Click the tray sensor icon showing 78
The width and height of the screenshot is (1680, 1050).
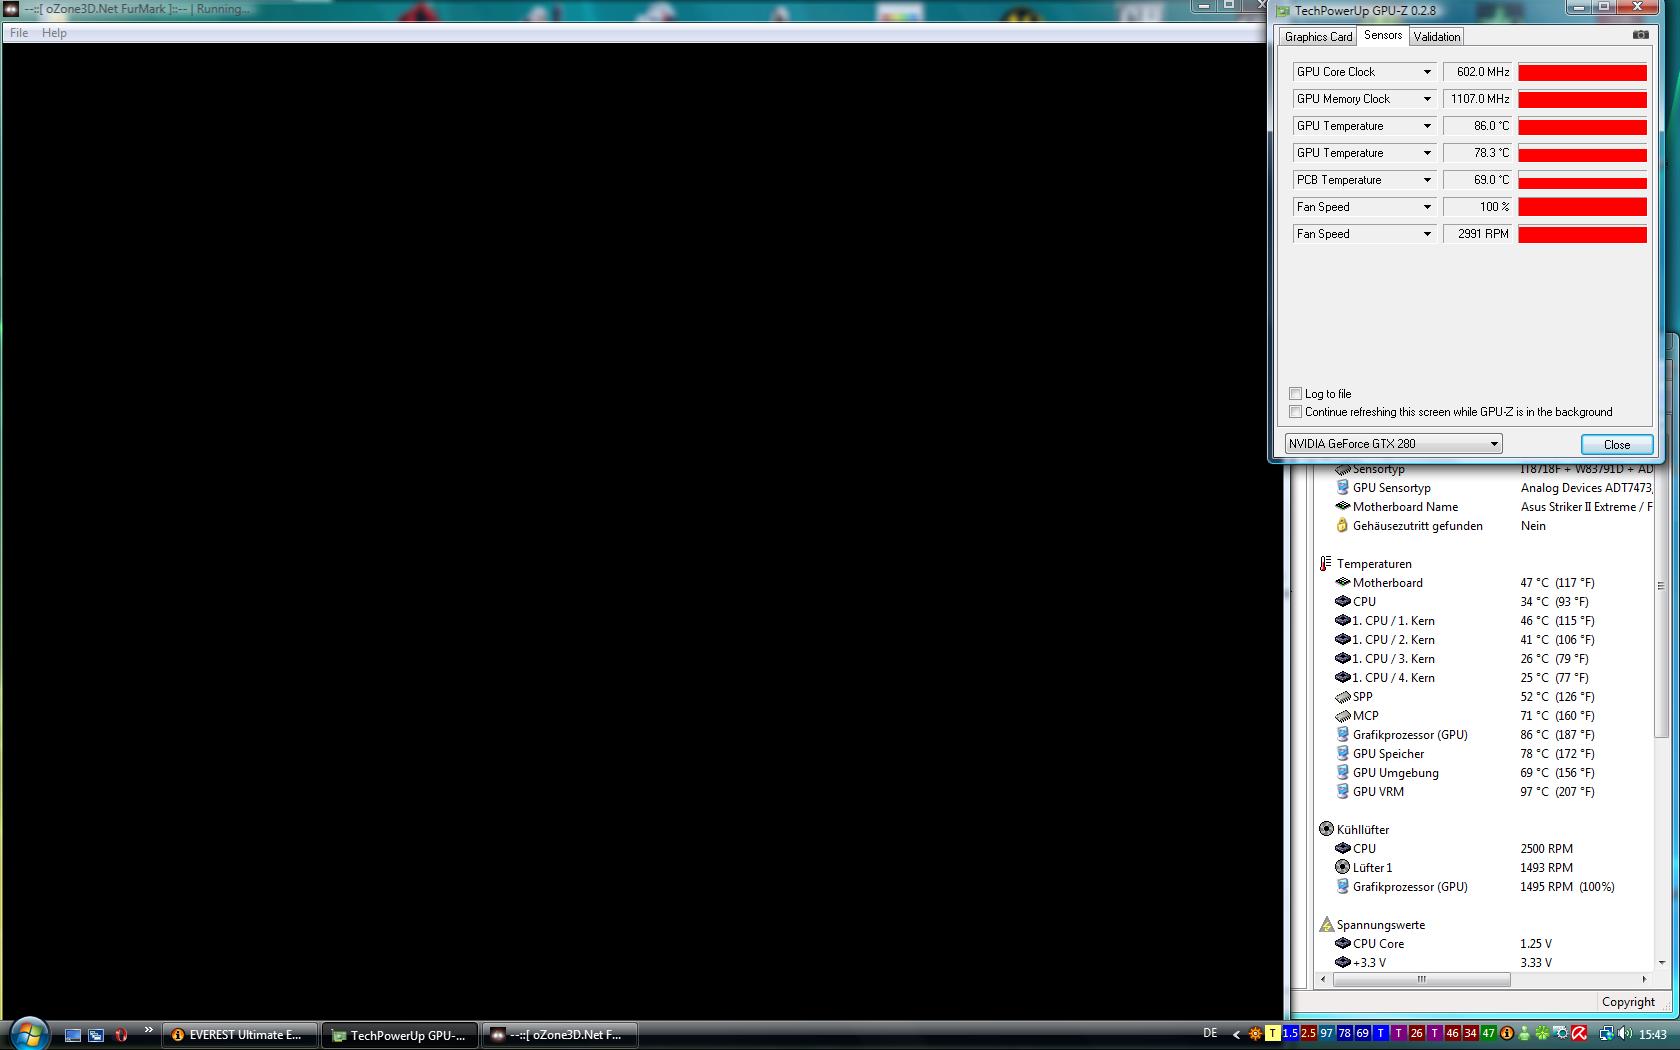pos(1344,1034)
